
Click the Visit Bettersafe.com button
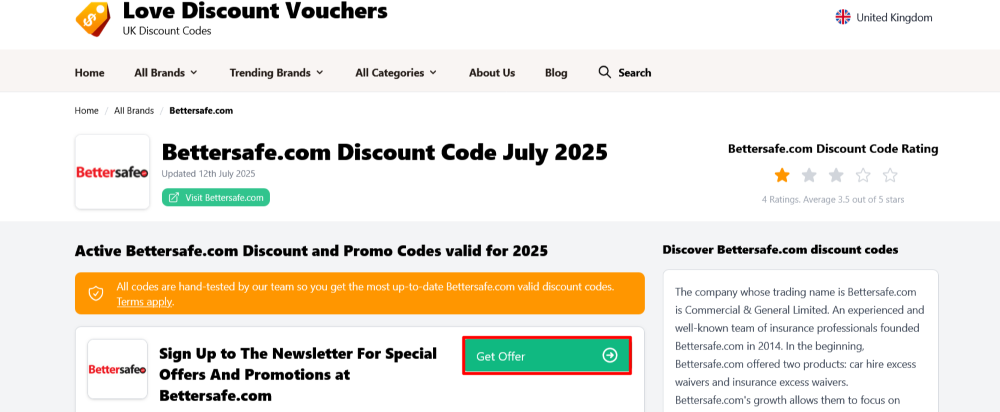pyautogui.click(x=216, y=197)
